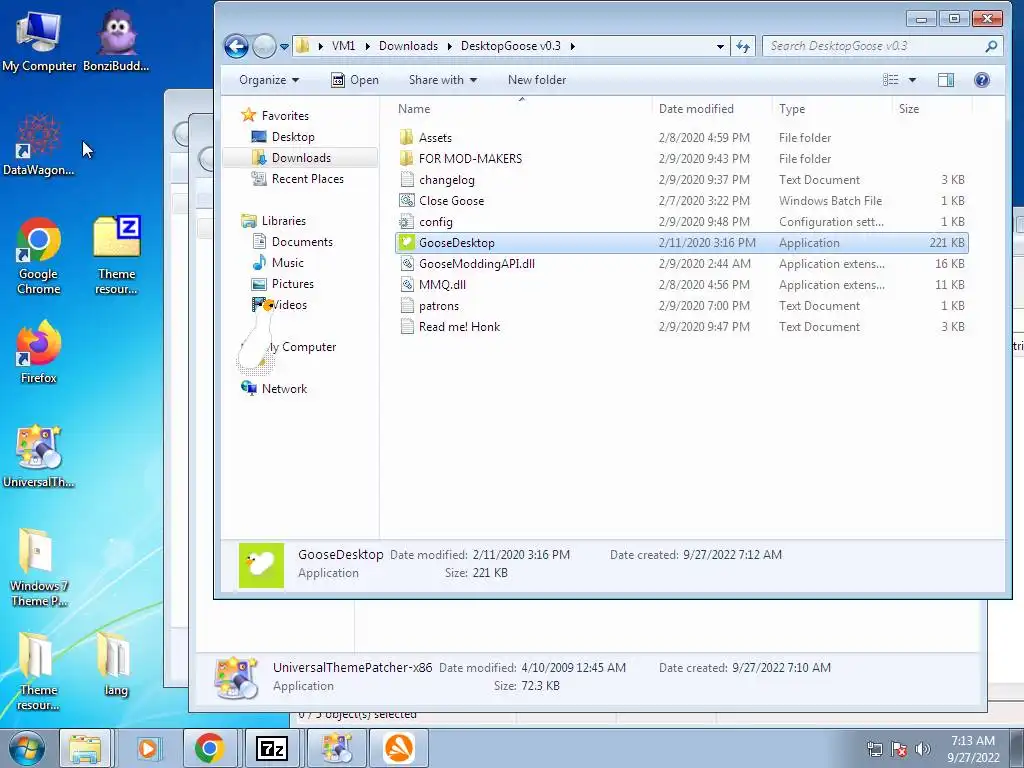Viewport: 1024px width, 768px height.
Task: Expand the arrow after DesktopGoose v0.3 breadcrumb
Action: point(573,46)
